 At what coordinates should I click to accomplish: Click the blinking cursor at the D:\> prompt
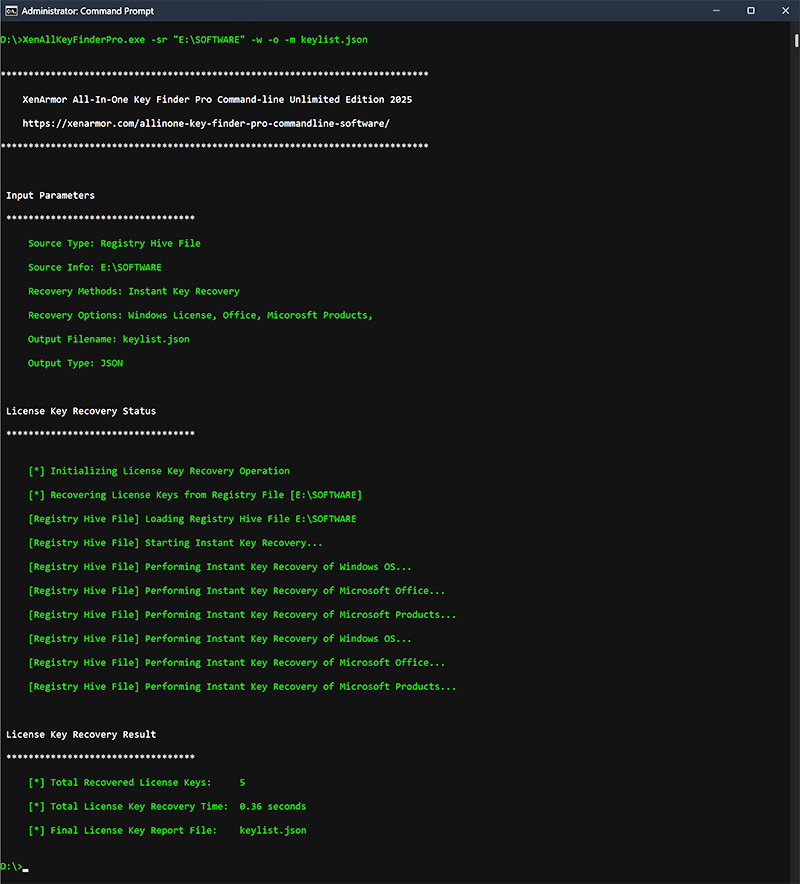click(25, 869)
